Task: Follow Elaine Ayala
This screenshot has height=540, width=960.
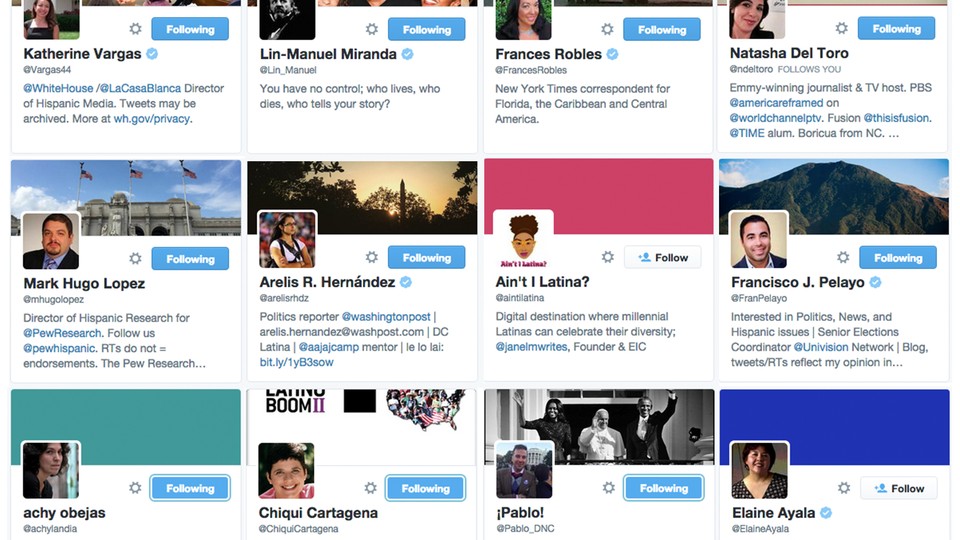Action: tap(899, 489)
